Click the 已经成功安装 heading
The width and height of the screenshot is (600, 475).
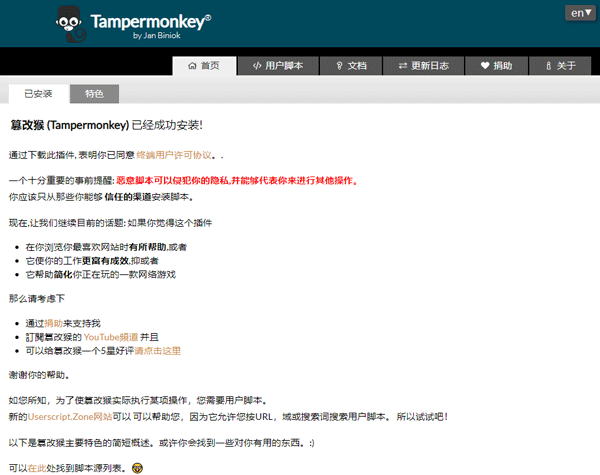click(167, 125)
